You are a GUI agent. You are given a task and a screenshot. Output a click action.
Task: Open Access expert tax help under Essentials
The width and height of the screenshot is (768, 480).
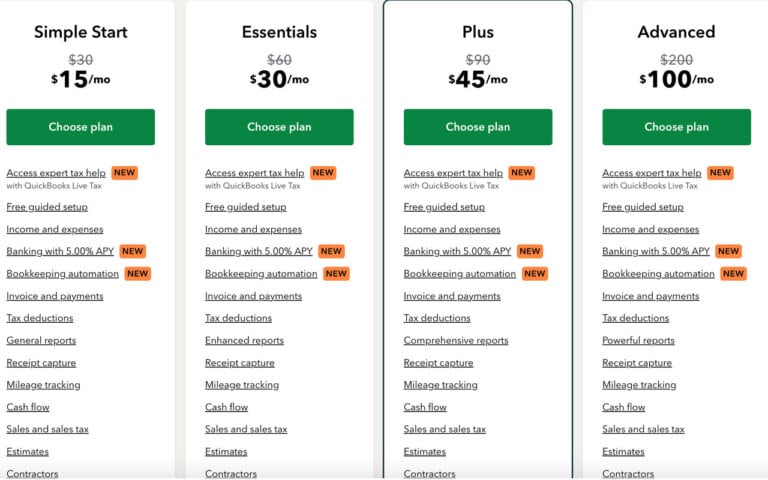(255, 173)
